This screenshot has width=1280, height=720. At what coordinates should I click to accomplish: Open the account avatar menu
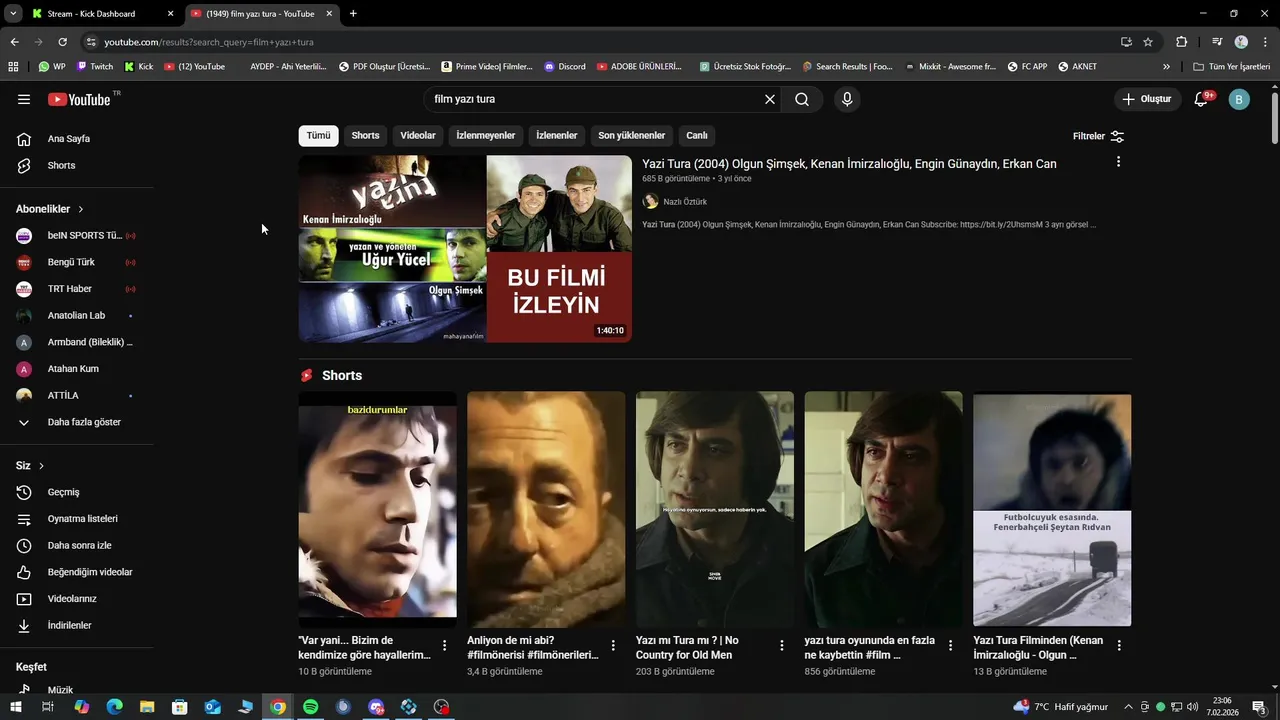click(1239, 99)
